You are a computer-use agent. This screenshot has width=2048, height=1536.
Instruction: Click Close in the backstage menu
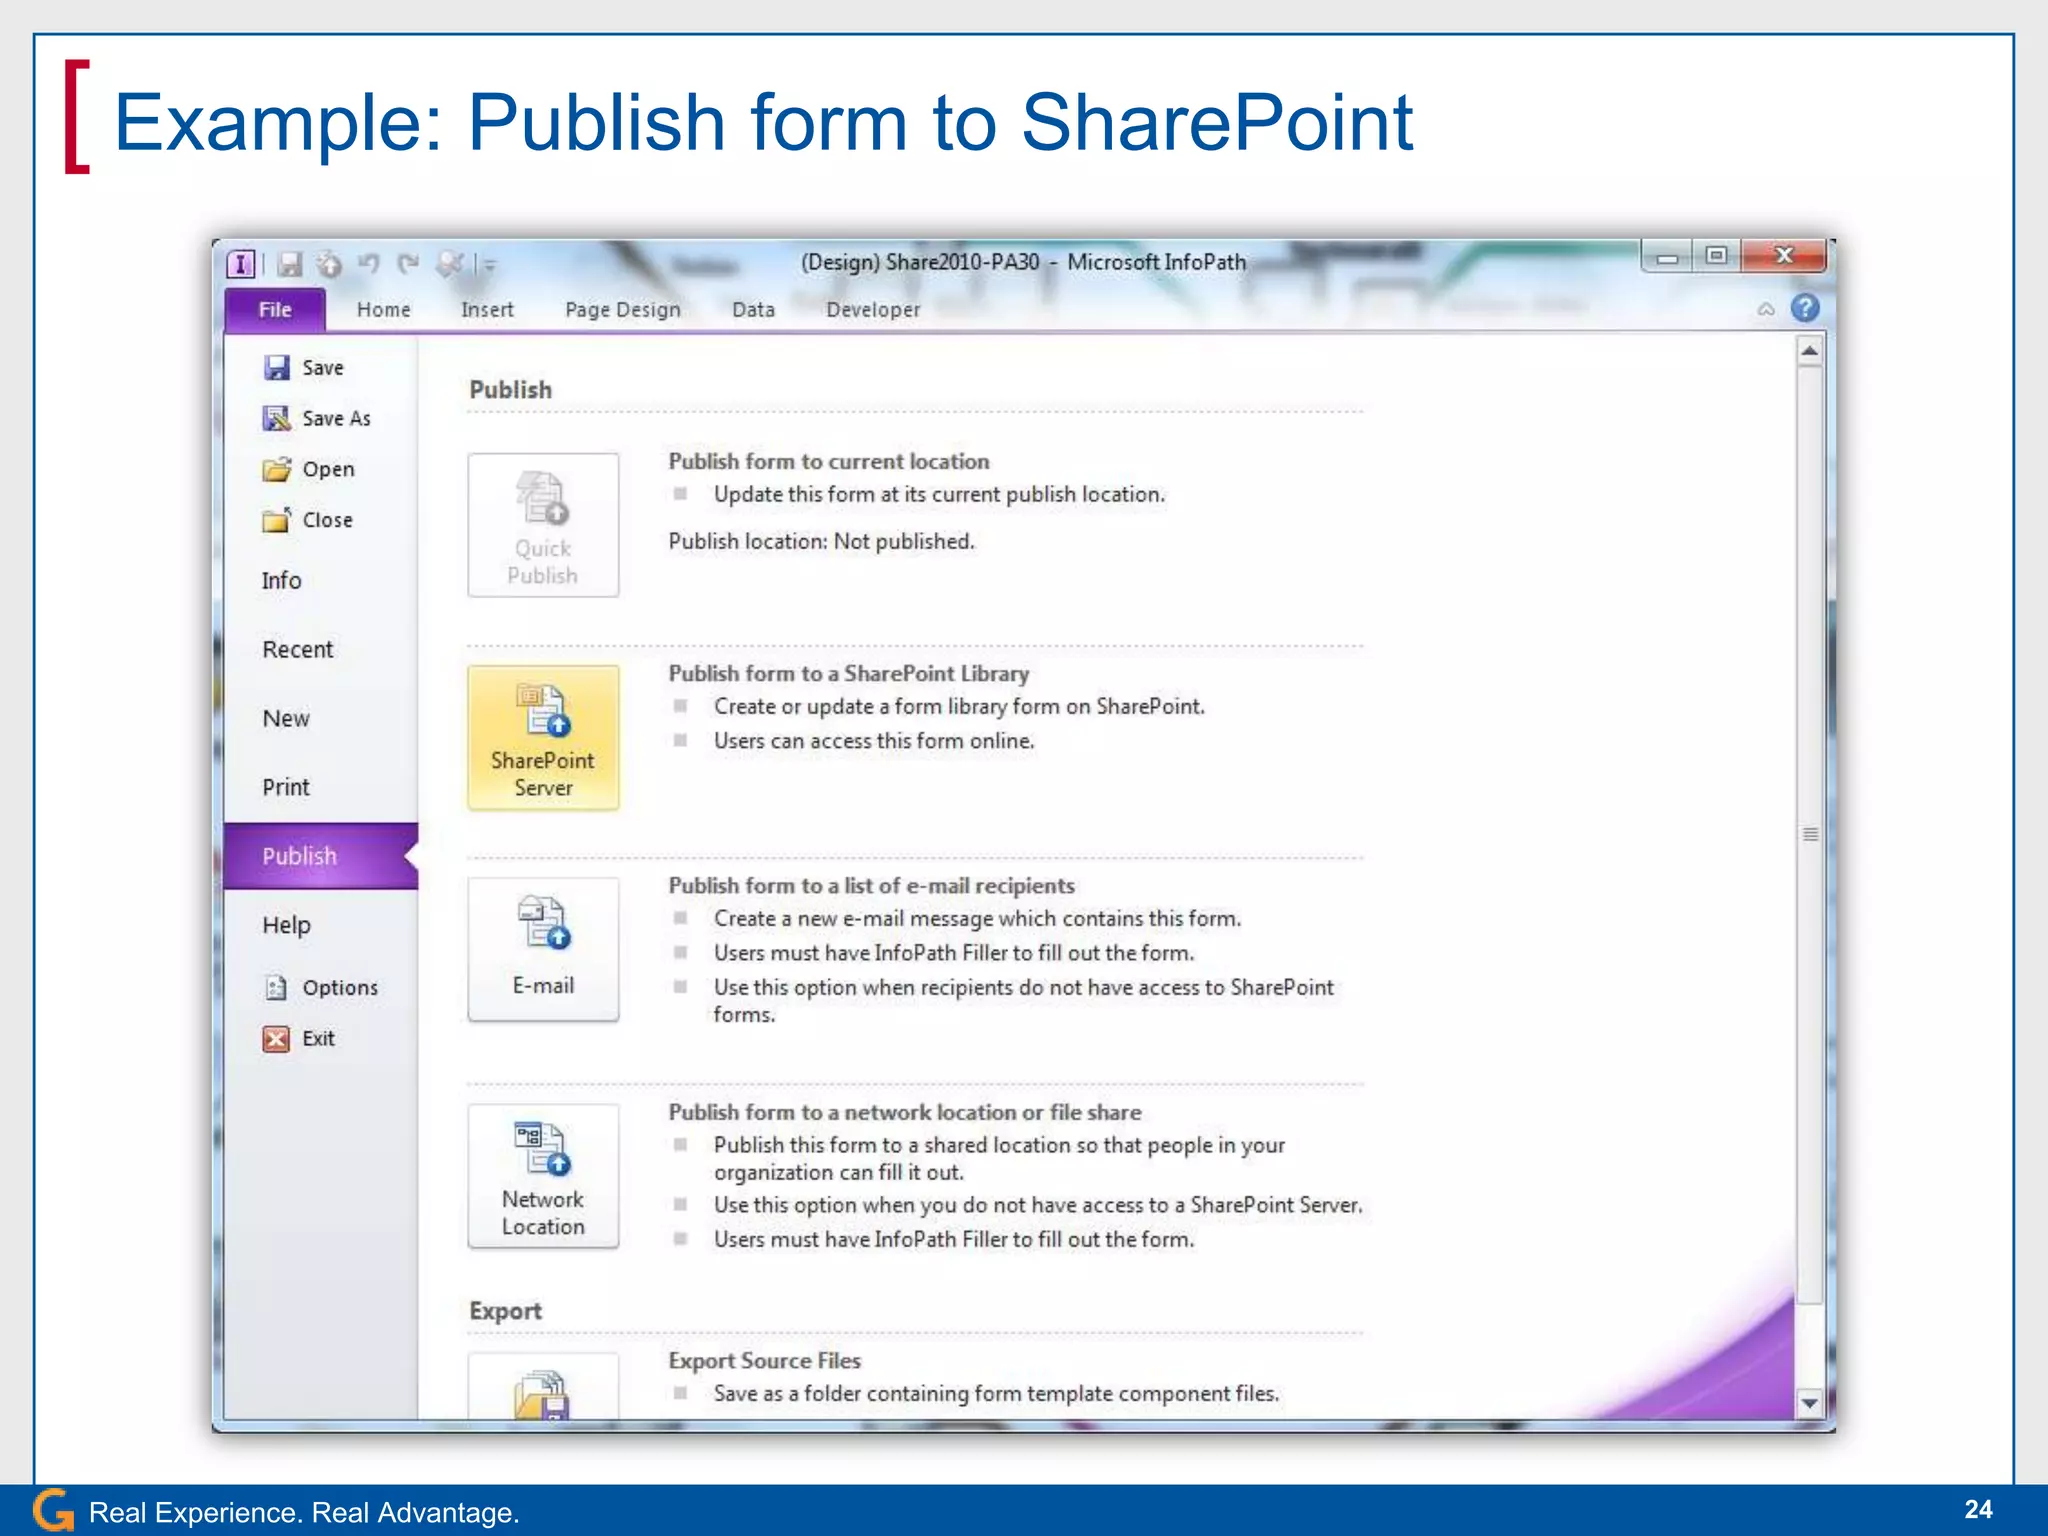coord(307,520)
